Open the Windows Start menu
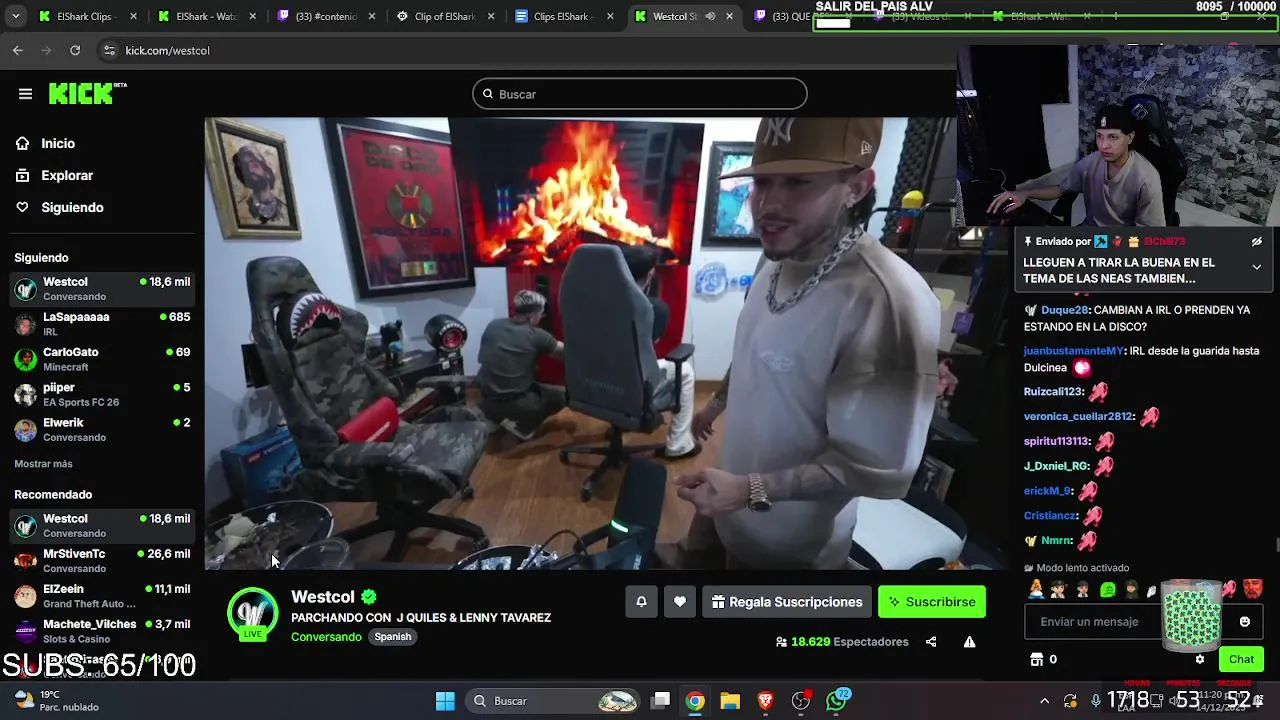Viewport: 1280px width, 720px height. (445, 701)
